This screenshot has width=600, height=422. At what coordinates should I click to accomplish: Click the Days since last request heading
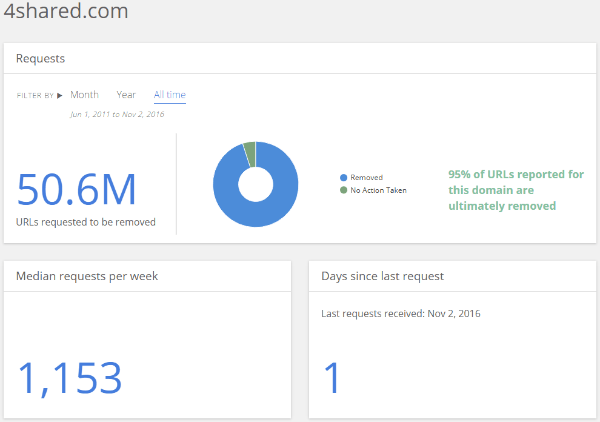pyautogui.click(x=382, y=276)
